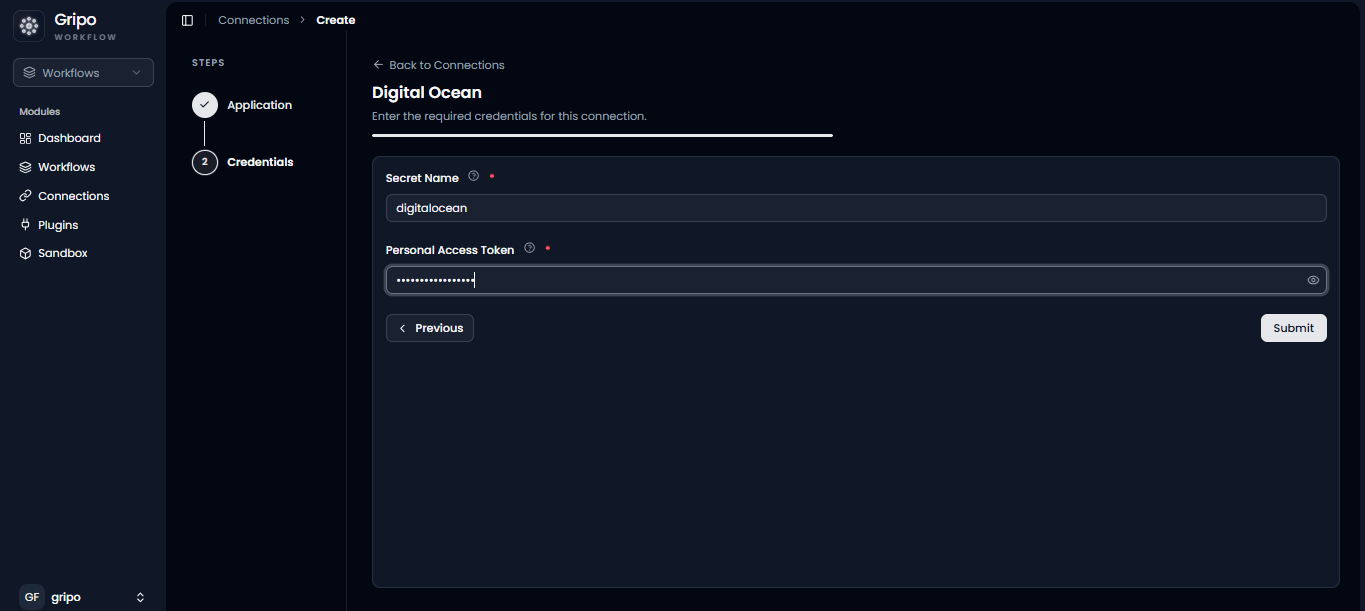This screenshot has height=611, width=1365.
Task: Expand the gripo account switcher
Action: pos(140,597)
